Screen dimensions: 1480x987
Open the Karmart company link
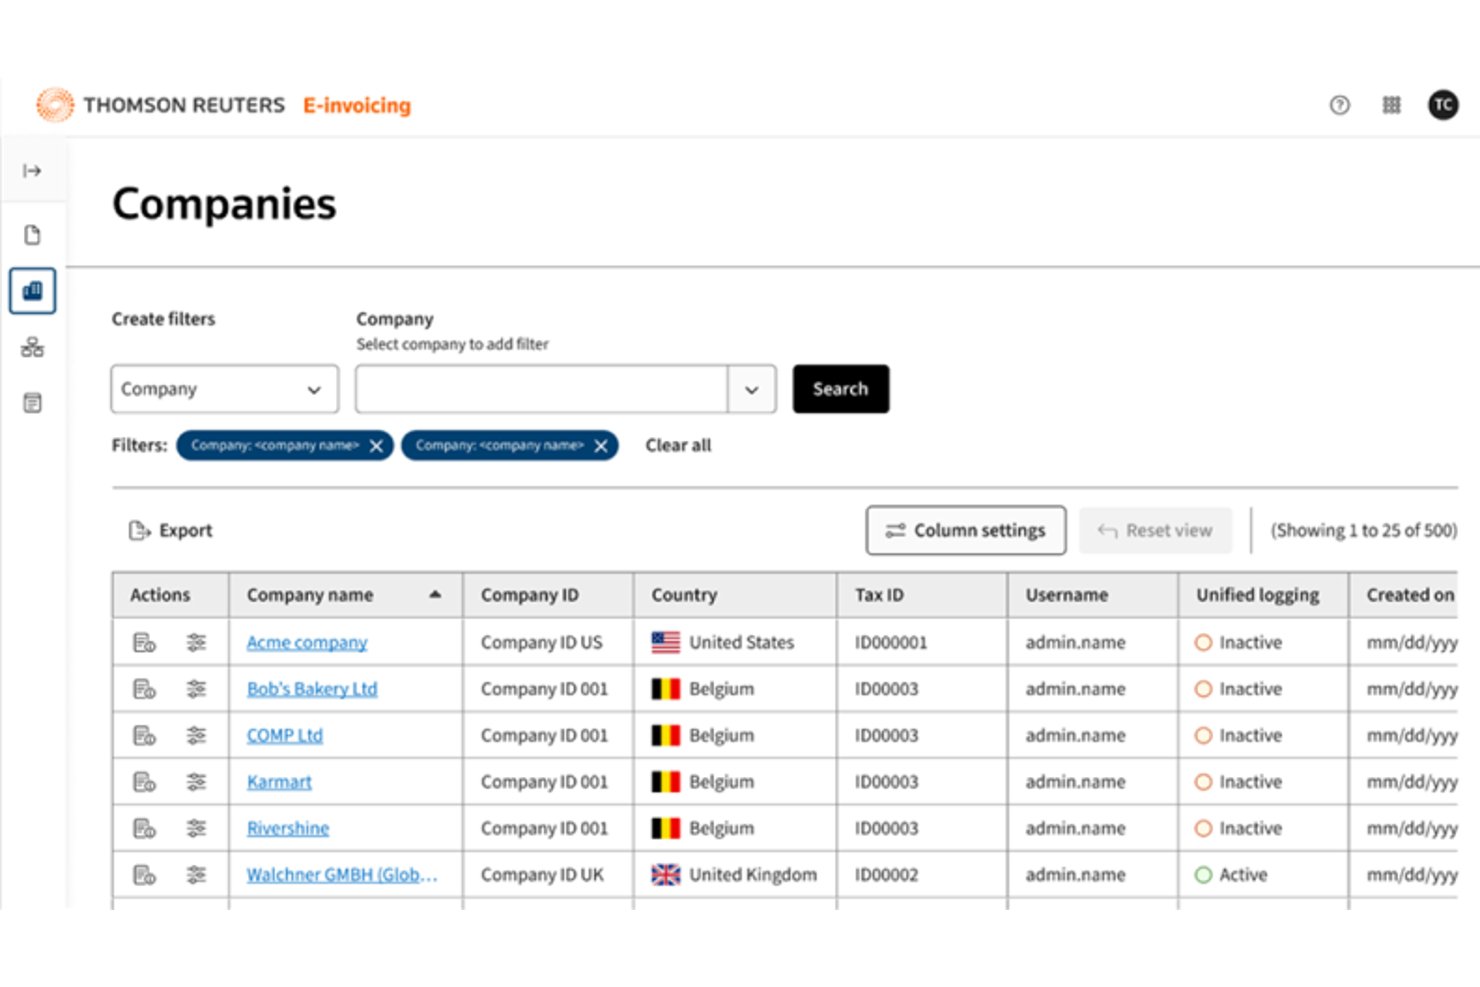coord(279,782)
